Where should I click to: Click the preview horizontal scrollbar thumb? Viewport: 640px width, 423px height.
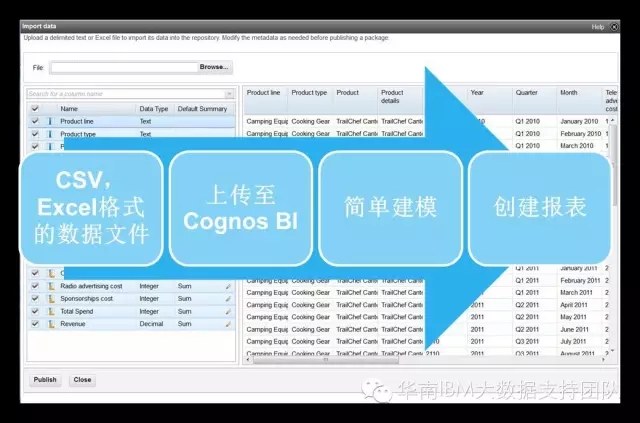(325, 360)
